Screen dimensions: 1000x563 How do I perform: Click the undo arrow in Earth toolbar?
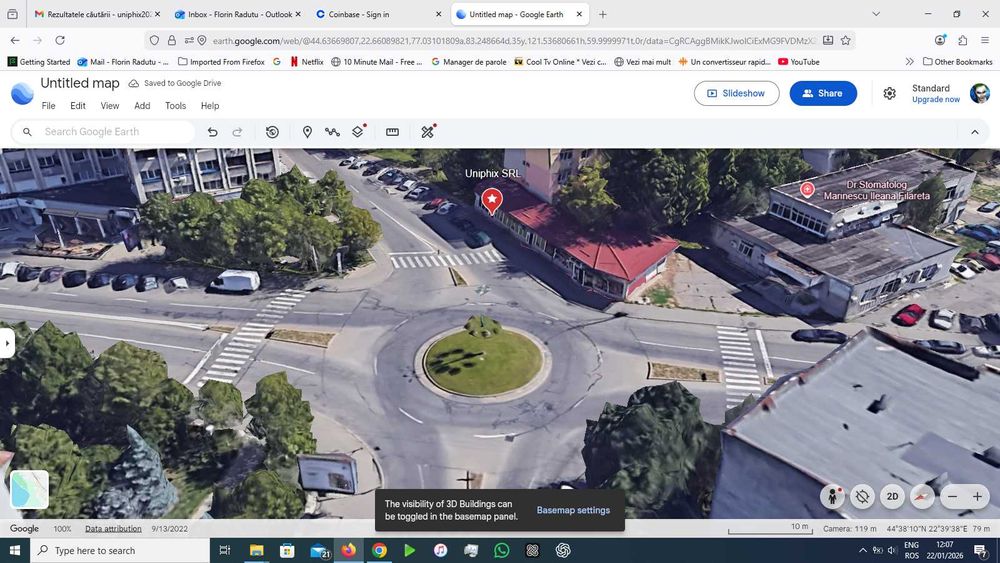point(212,132)
